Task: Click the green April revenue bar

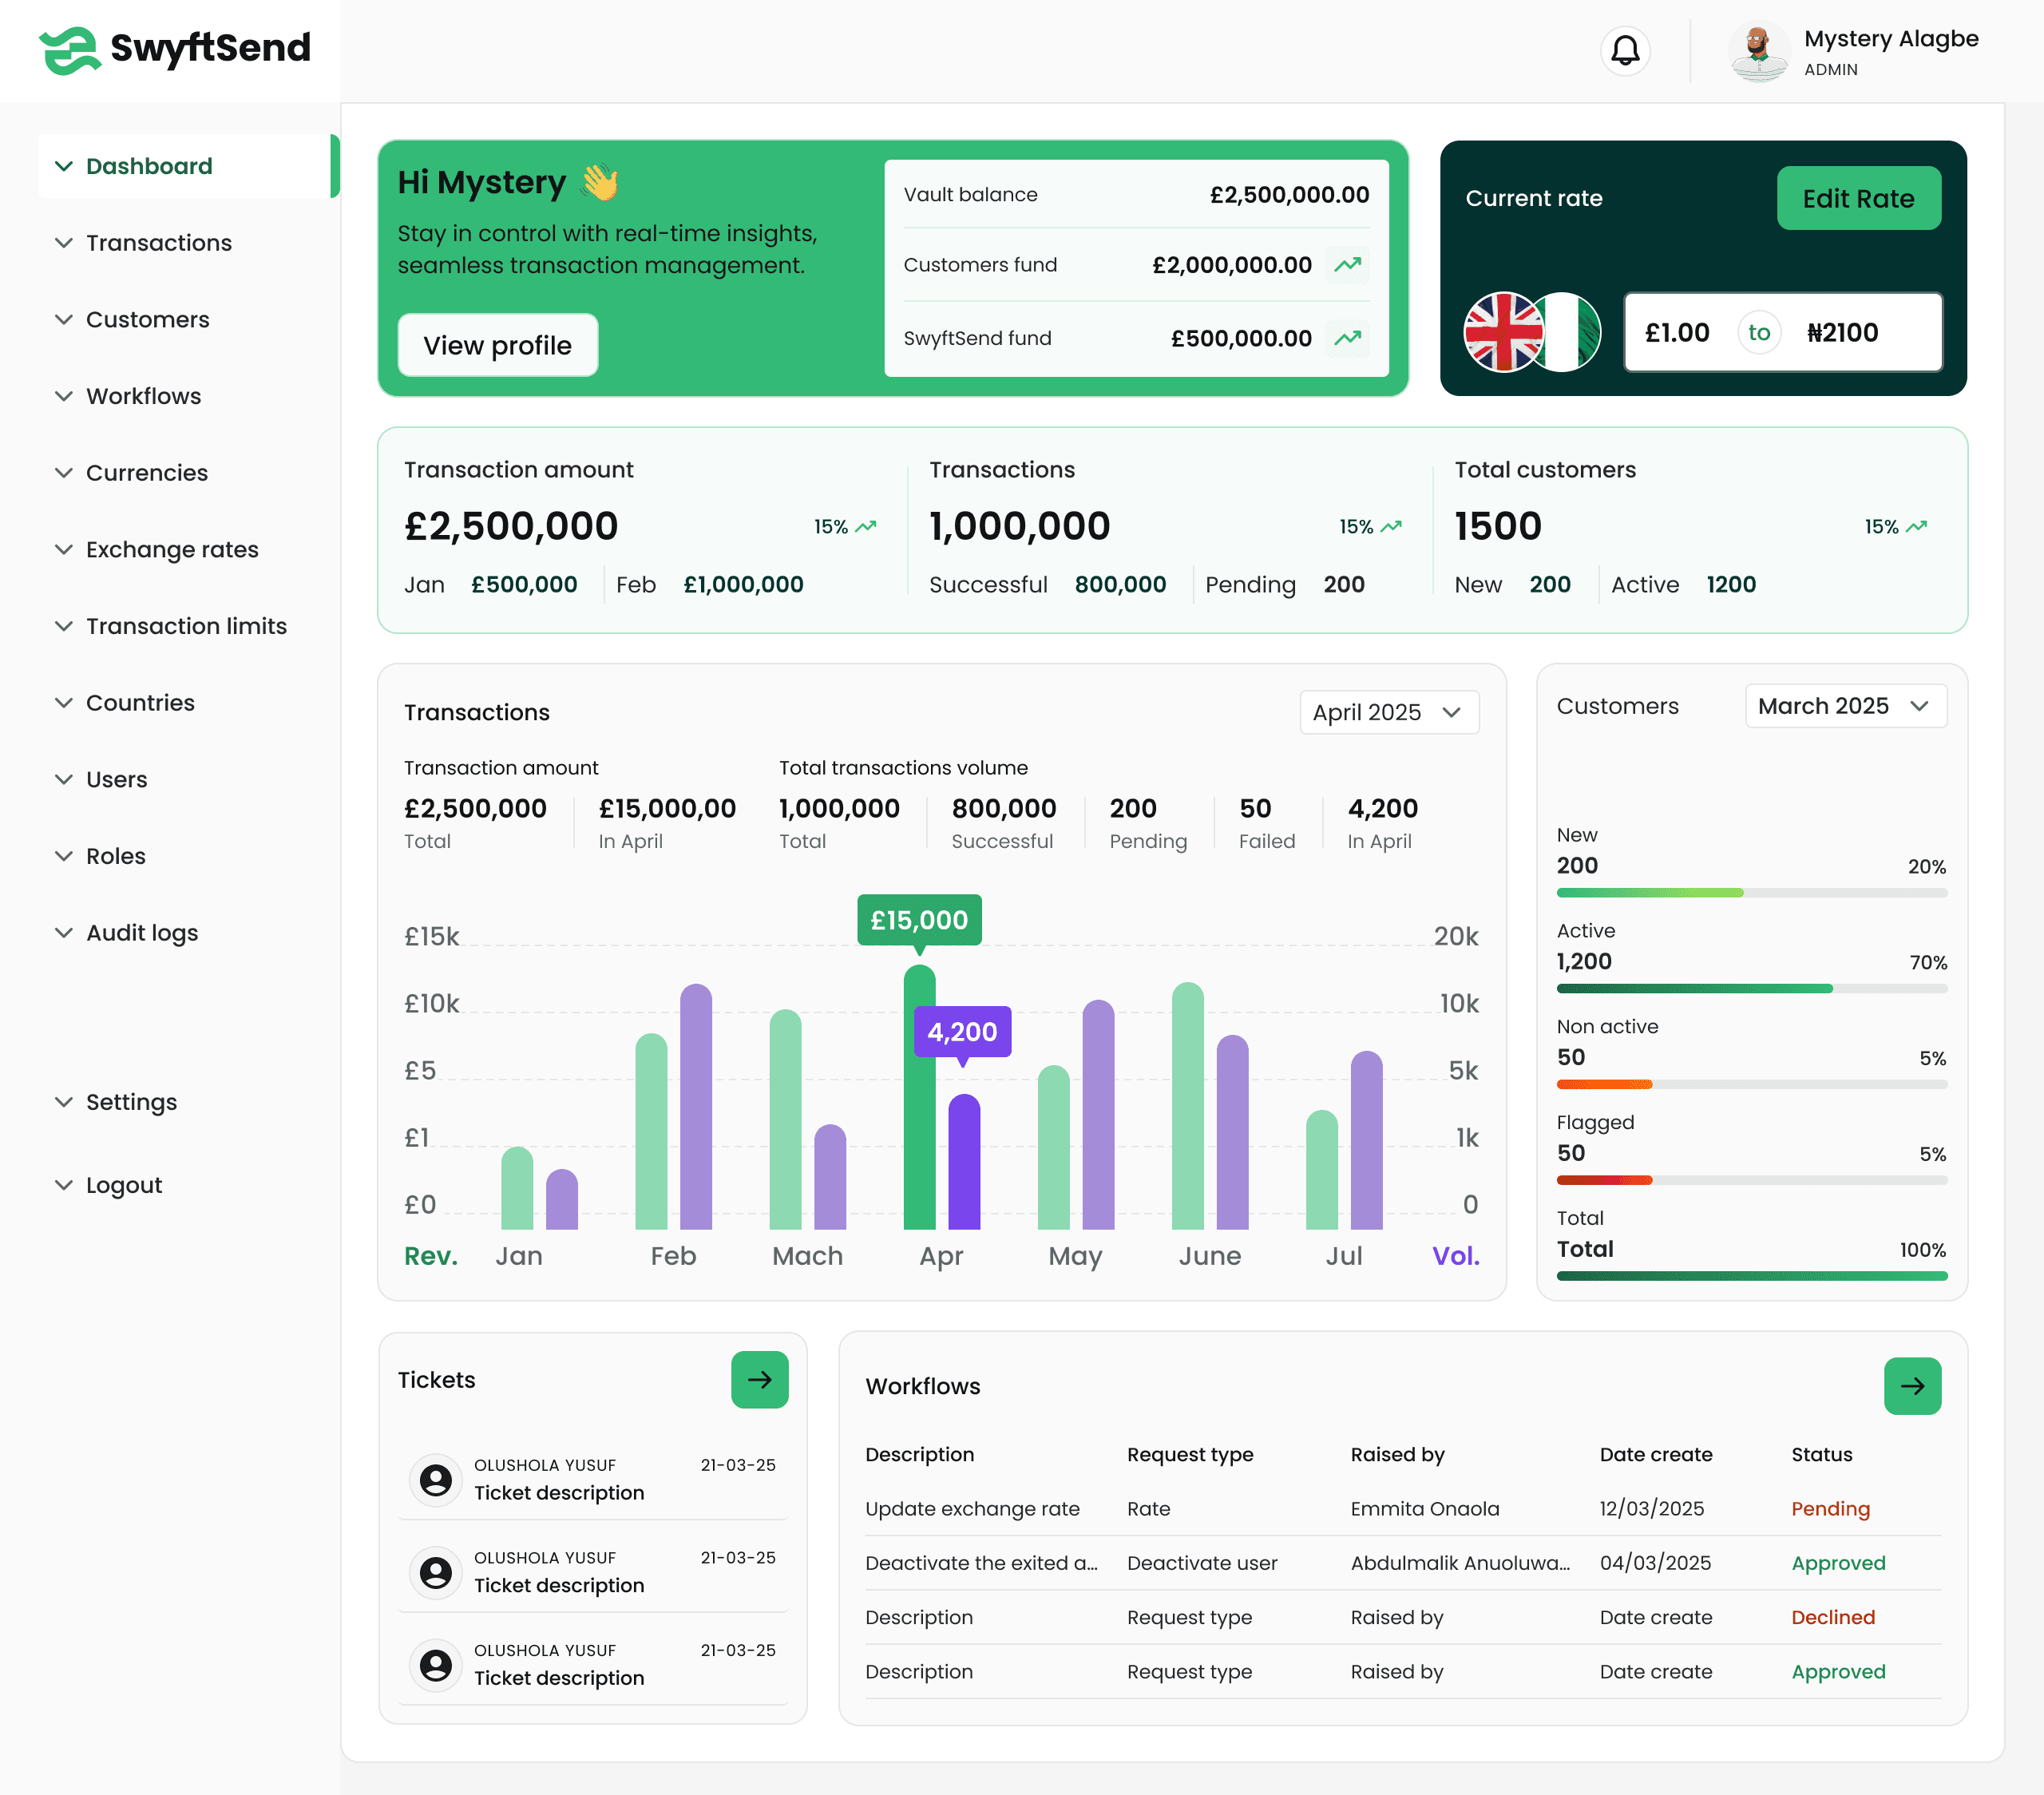Action: pyautogui.click(x=919, y=1096)
